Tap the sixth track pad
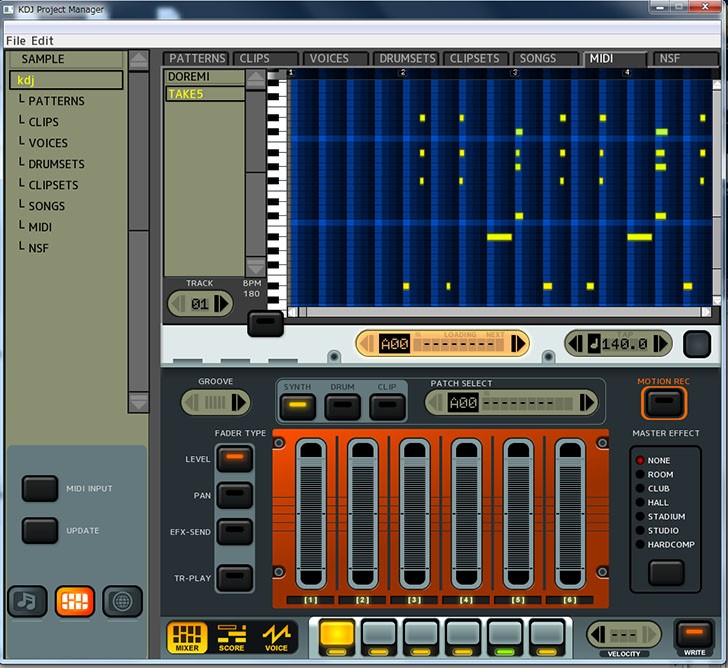Viewport: 728px width, 668px height. (547, 637)
